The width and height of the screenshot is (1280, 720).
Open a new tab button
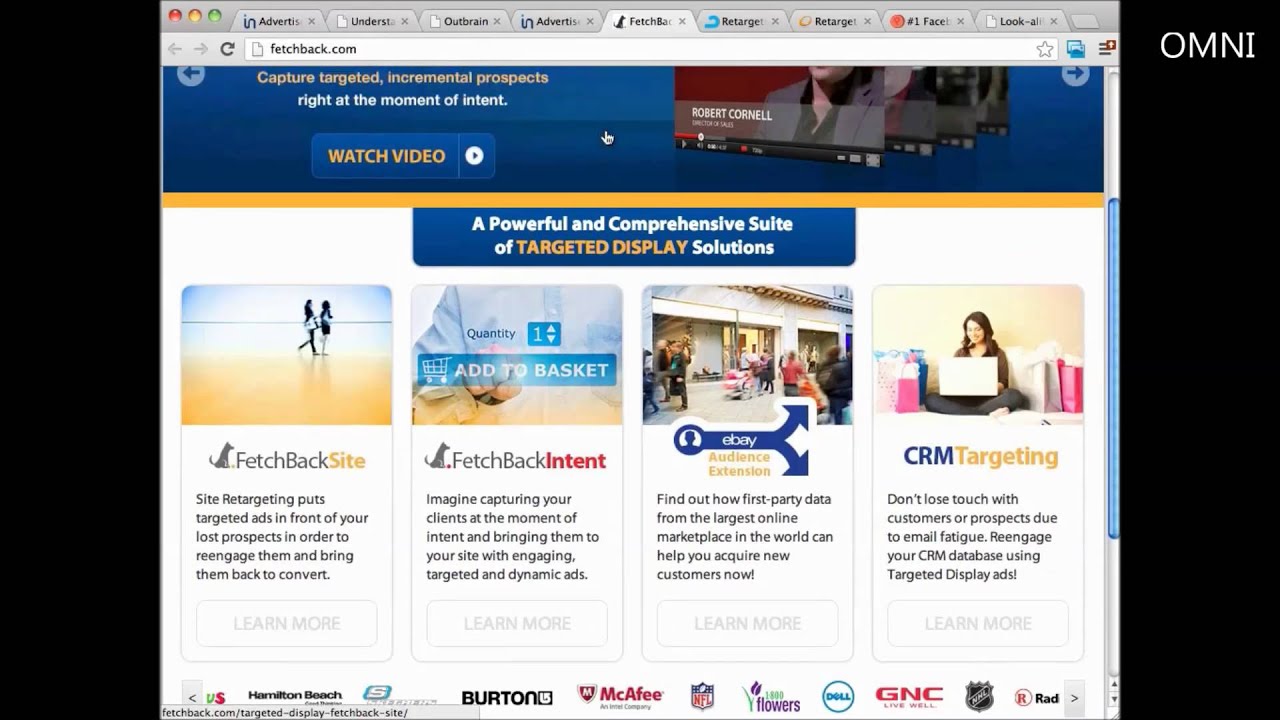click(1085, 21)
